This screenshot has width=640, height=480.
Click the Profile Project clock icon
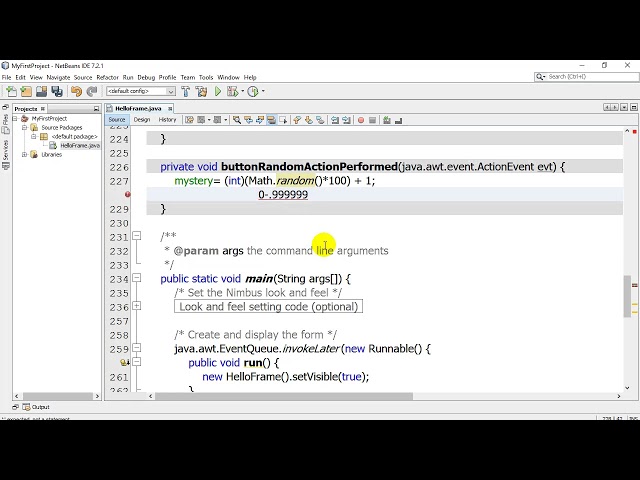(253, 91)
